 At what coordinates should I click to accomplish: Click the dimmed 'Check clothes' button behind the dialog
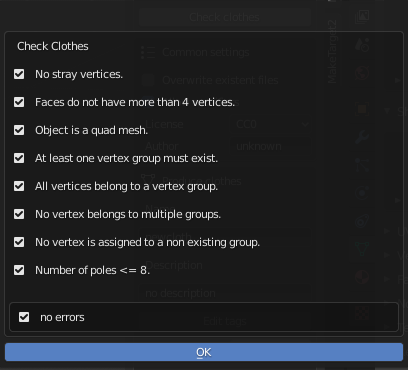pyautogui.click(x=225, y=17)
